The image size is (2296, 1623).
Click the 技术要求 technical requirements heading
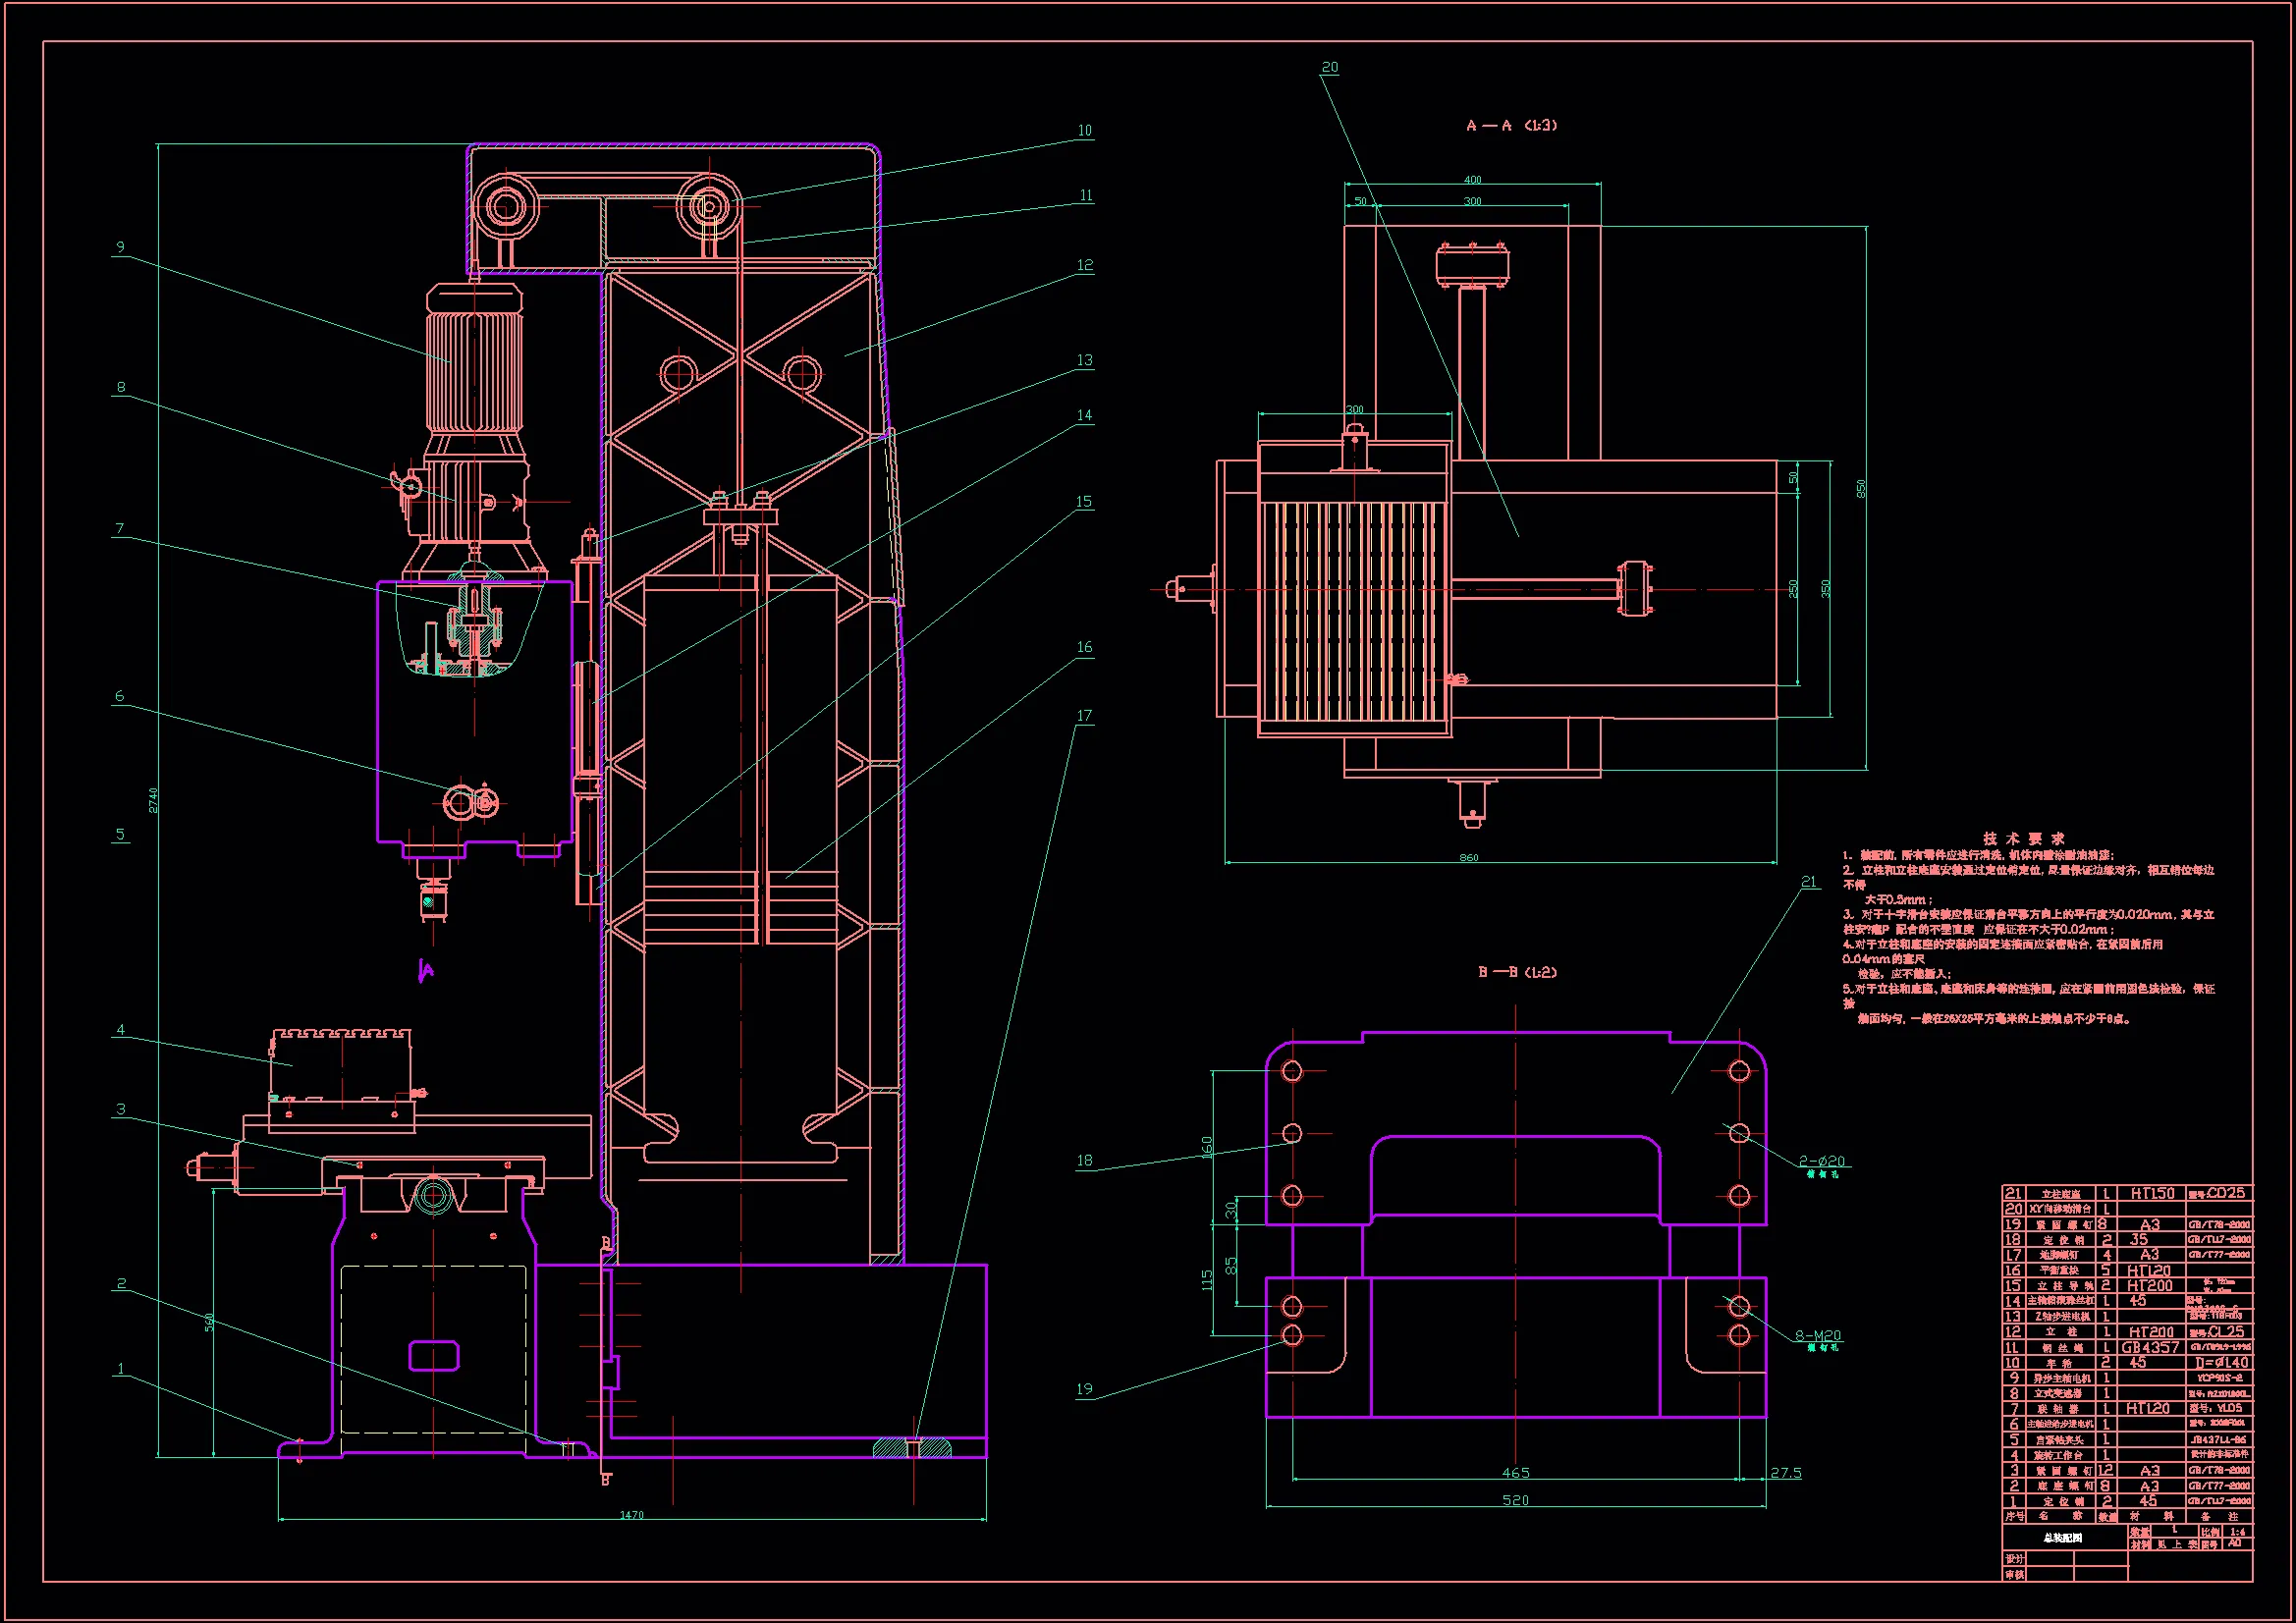(2024, 839)
